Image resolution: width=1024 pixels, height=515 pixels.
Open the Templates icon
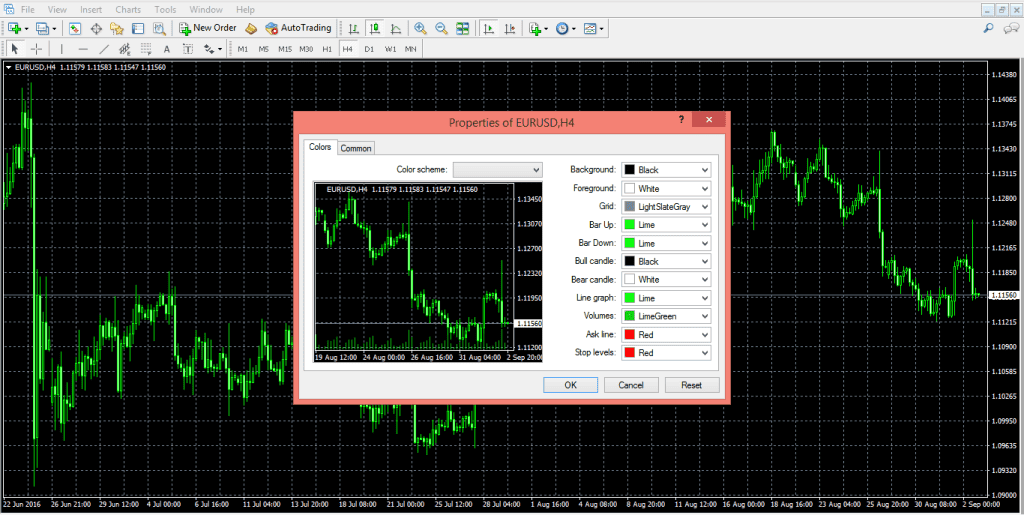coord(590,28)
